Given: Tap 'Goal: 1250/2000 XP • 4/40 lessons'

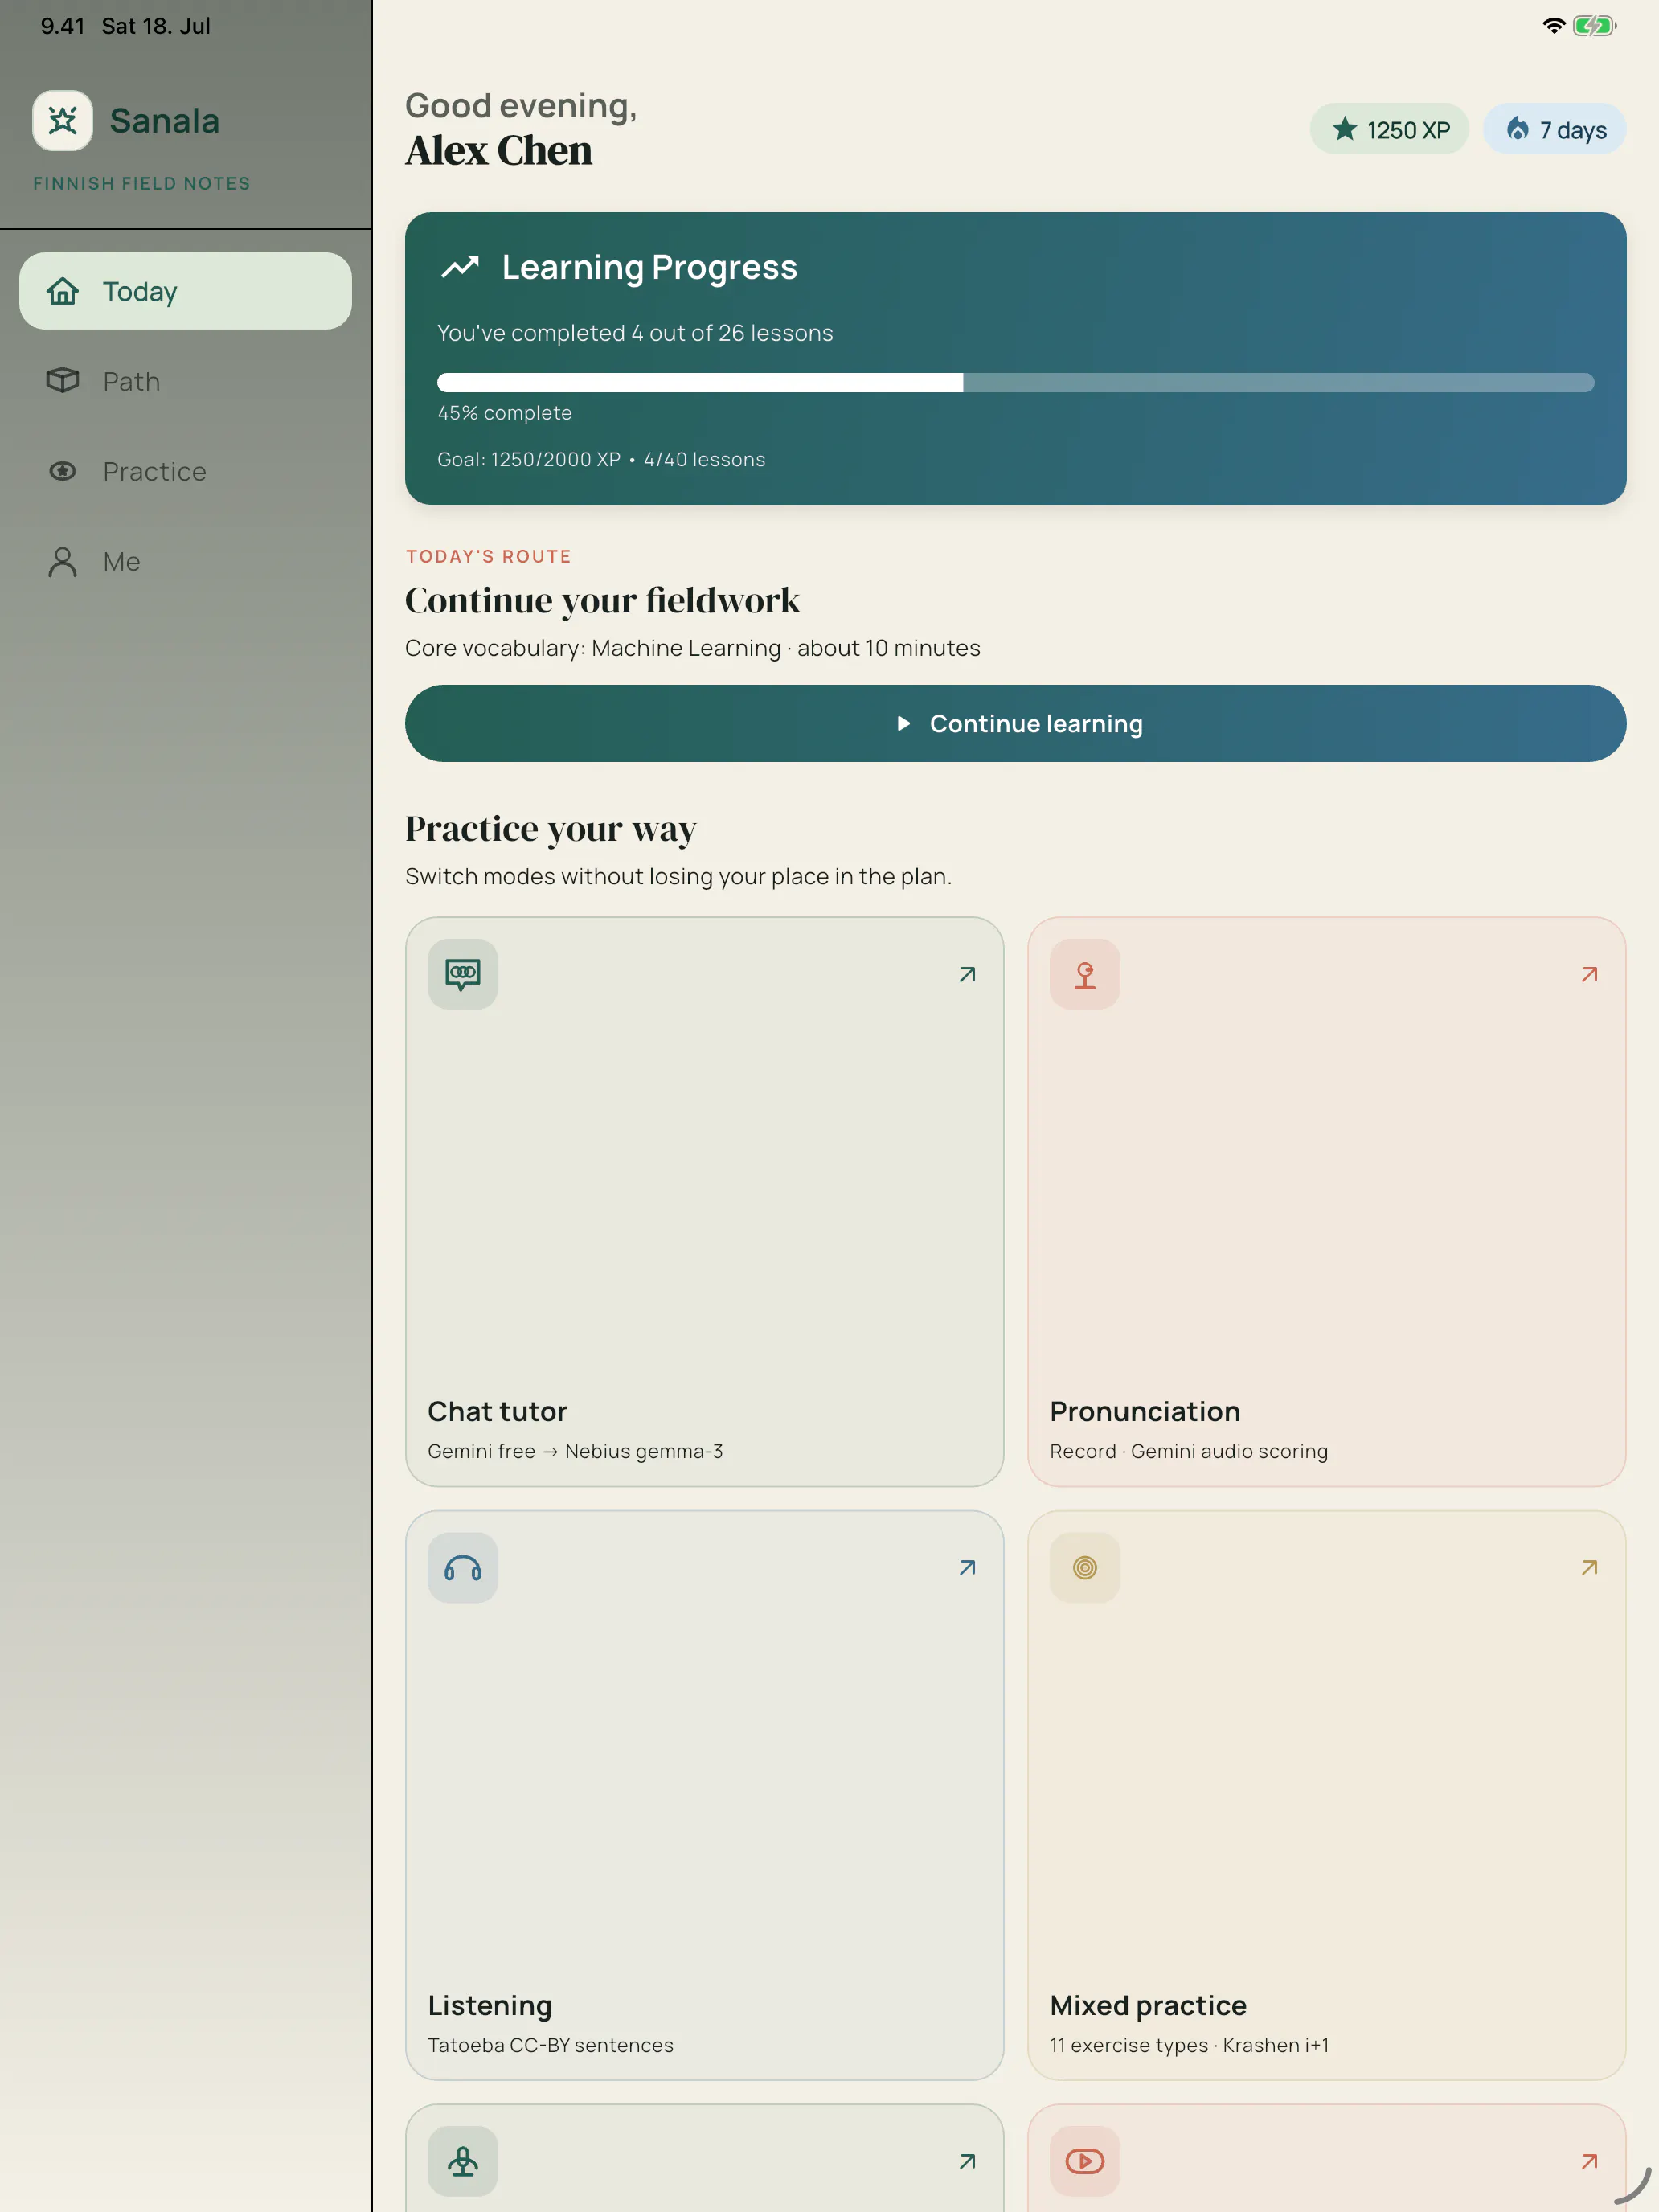Looking at the screenshot, I should (x=601, y=459).
